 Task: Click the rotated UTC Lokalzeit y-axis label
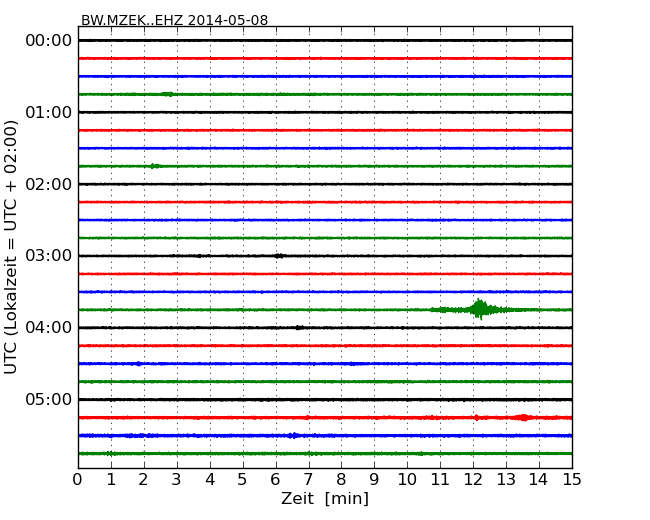click(x=12, y=246)
